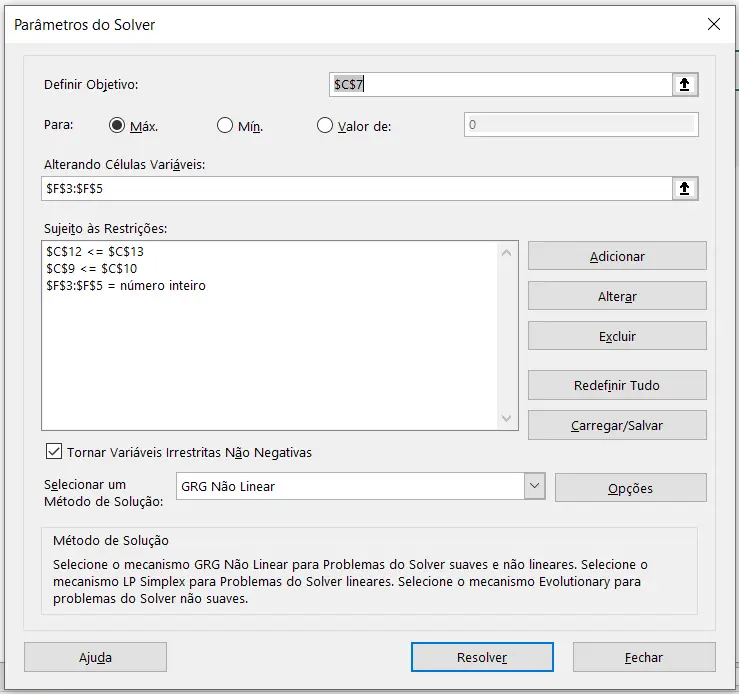The width and height of the screenshot is (739, 694).
Task: Click the range selector icon for variable cells
Action: (684, 188)
